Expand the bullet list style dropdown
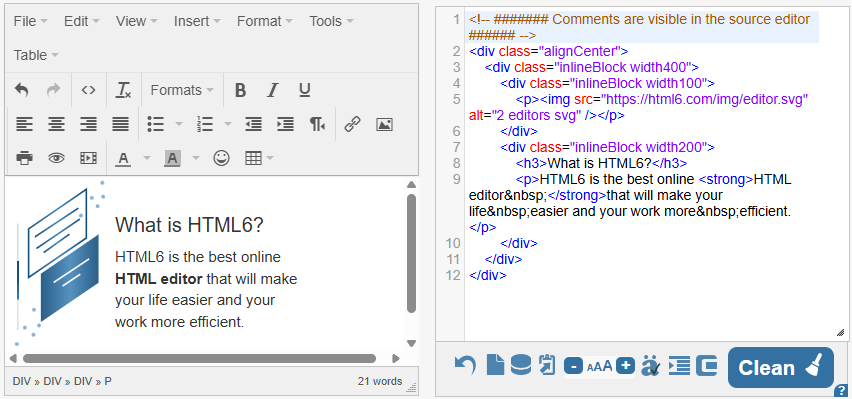This screenshot has width=852, height=399. tap(179, 124)
